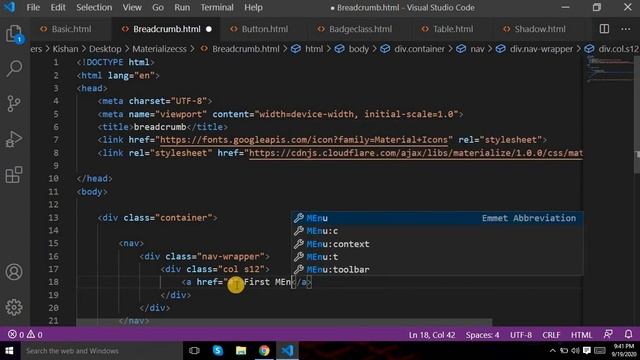Click the horizontal editor scrollbar

click(x=284, y=322)
